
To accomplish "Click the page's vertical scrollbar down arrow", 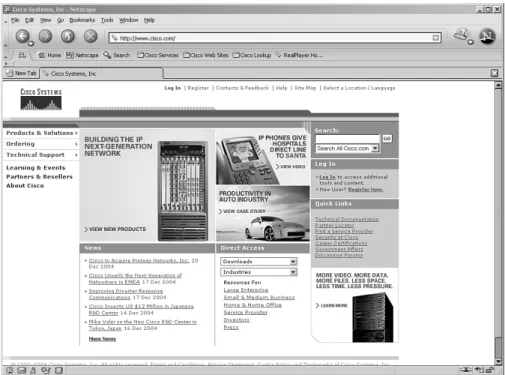I will point(498,361).
